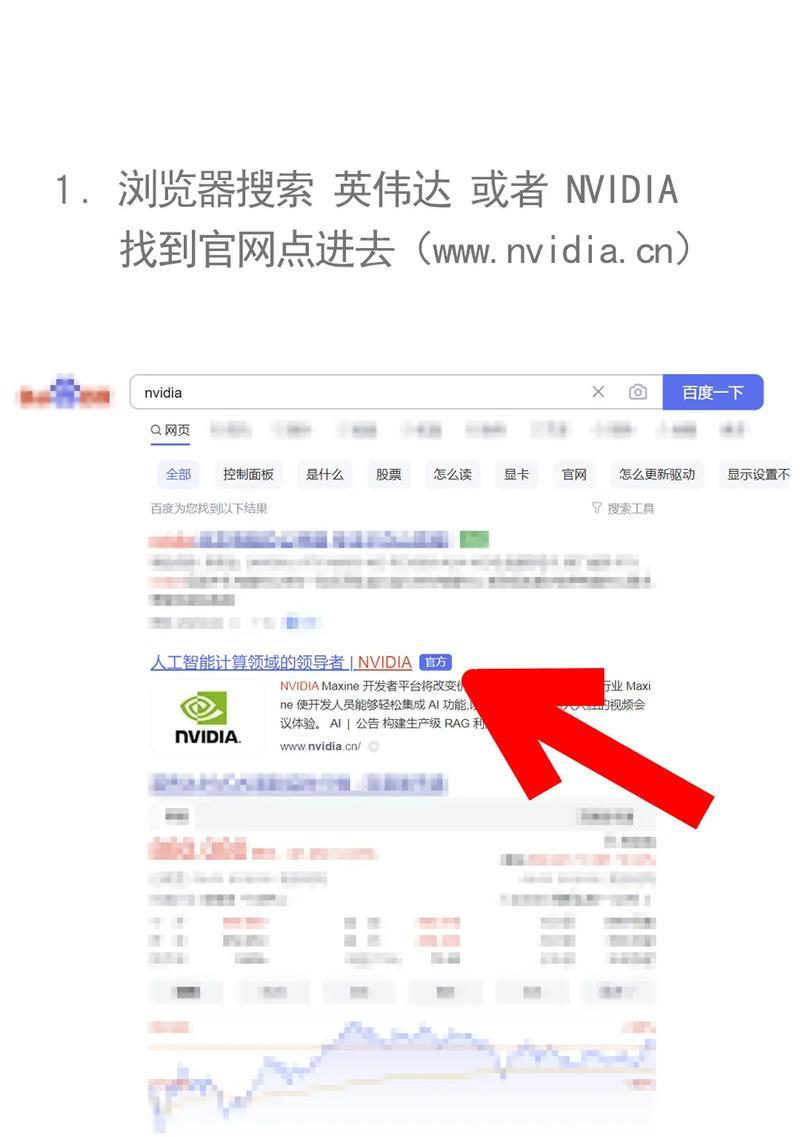Choose the 怎么更新驱动 filter chip
Image resolution: width=800 pixels, height=1137 pixels.
pyautogui.click(x=656, y=474)
